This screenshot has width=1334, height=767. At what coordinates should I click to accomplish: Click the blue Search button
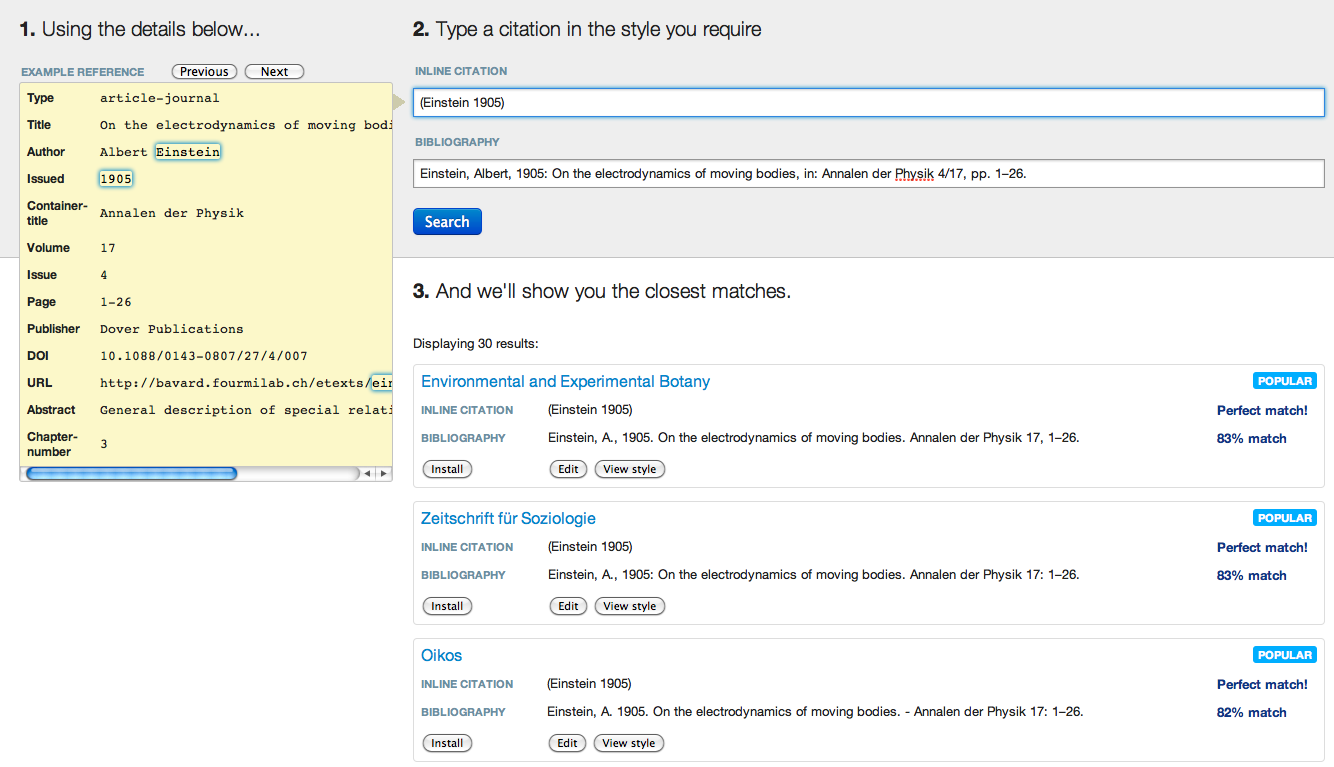tap(447, 221)
